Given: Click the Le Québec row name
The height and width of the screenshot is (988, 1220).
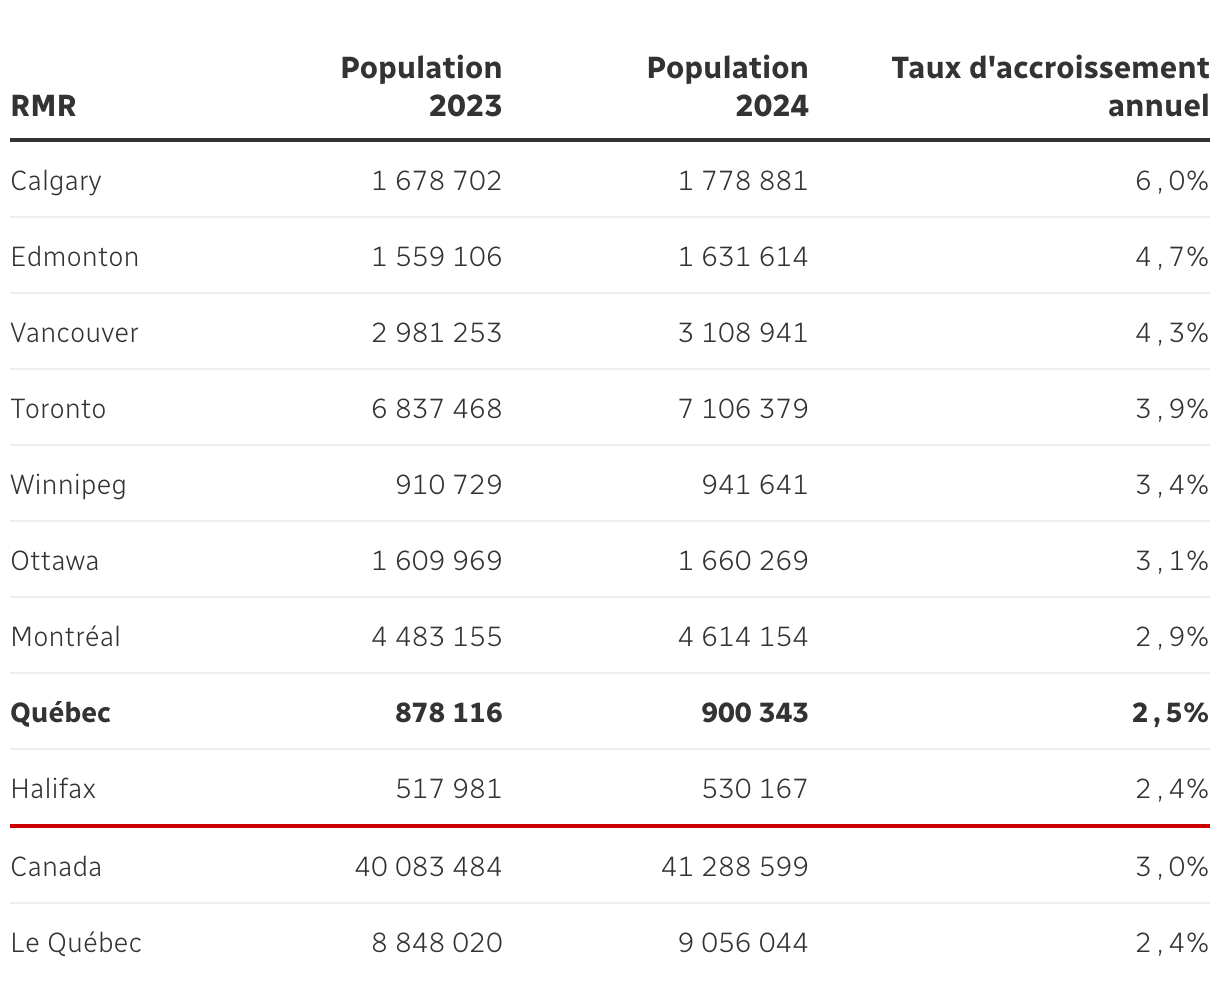Looking at the screenshot, I should (77, 943).
